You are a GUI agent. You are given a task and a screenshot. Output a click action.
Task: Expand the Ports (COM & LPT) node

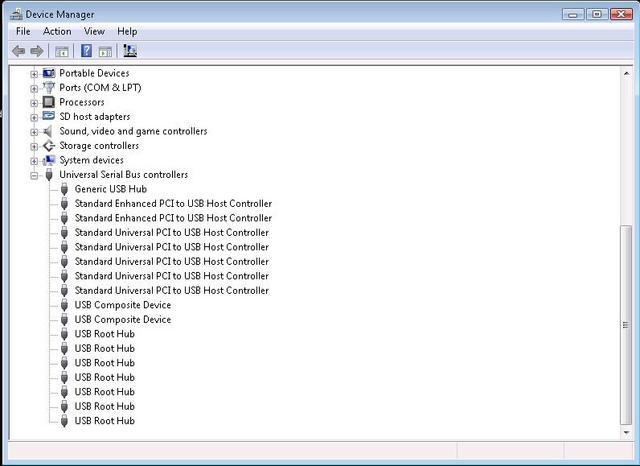(34, 88)
